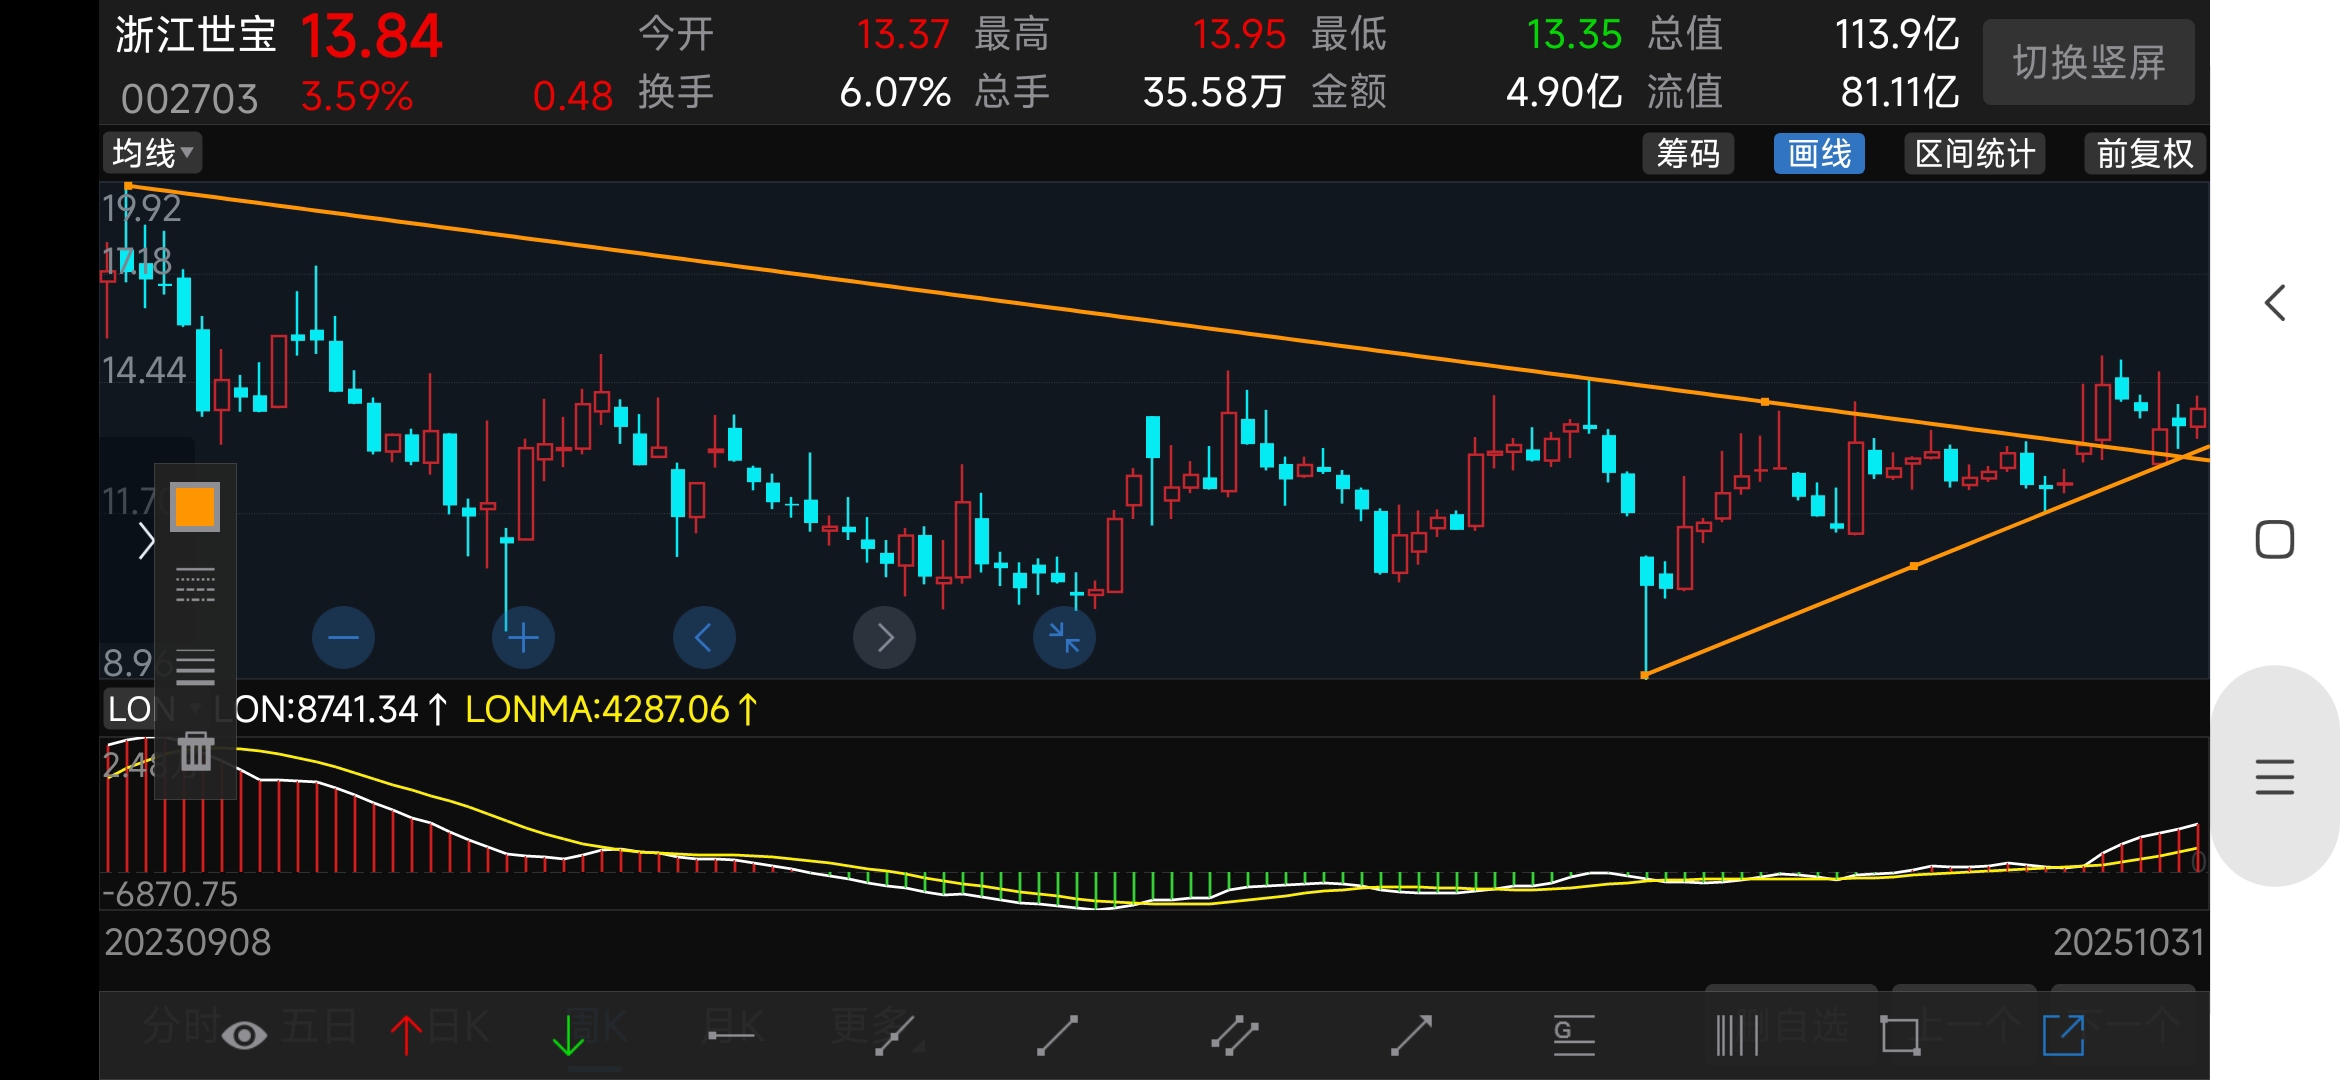Select the horizontal ray drawing tool

pos(731,1035)
